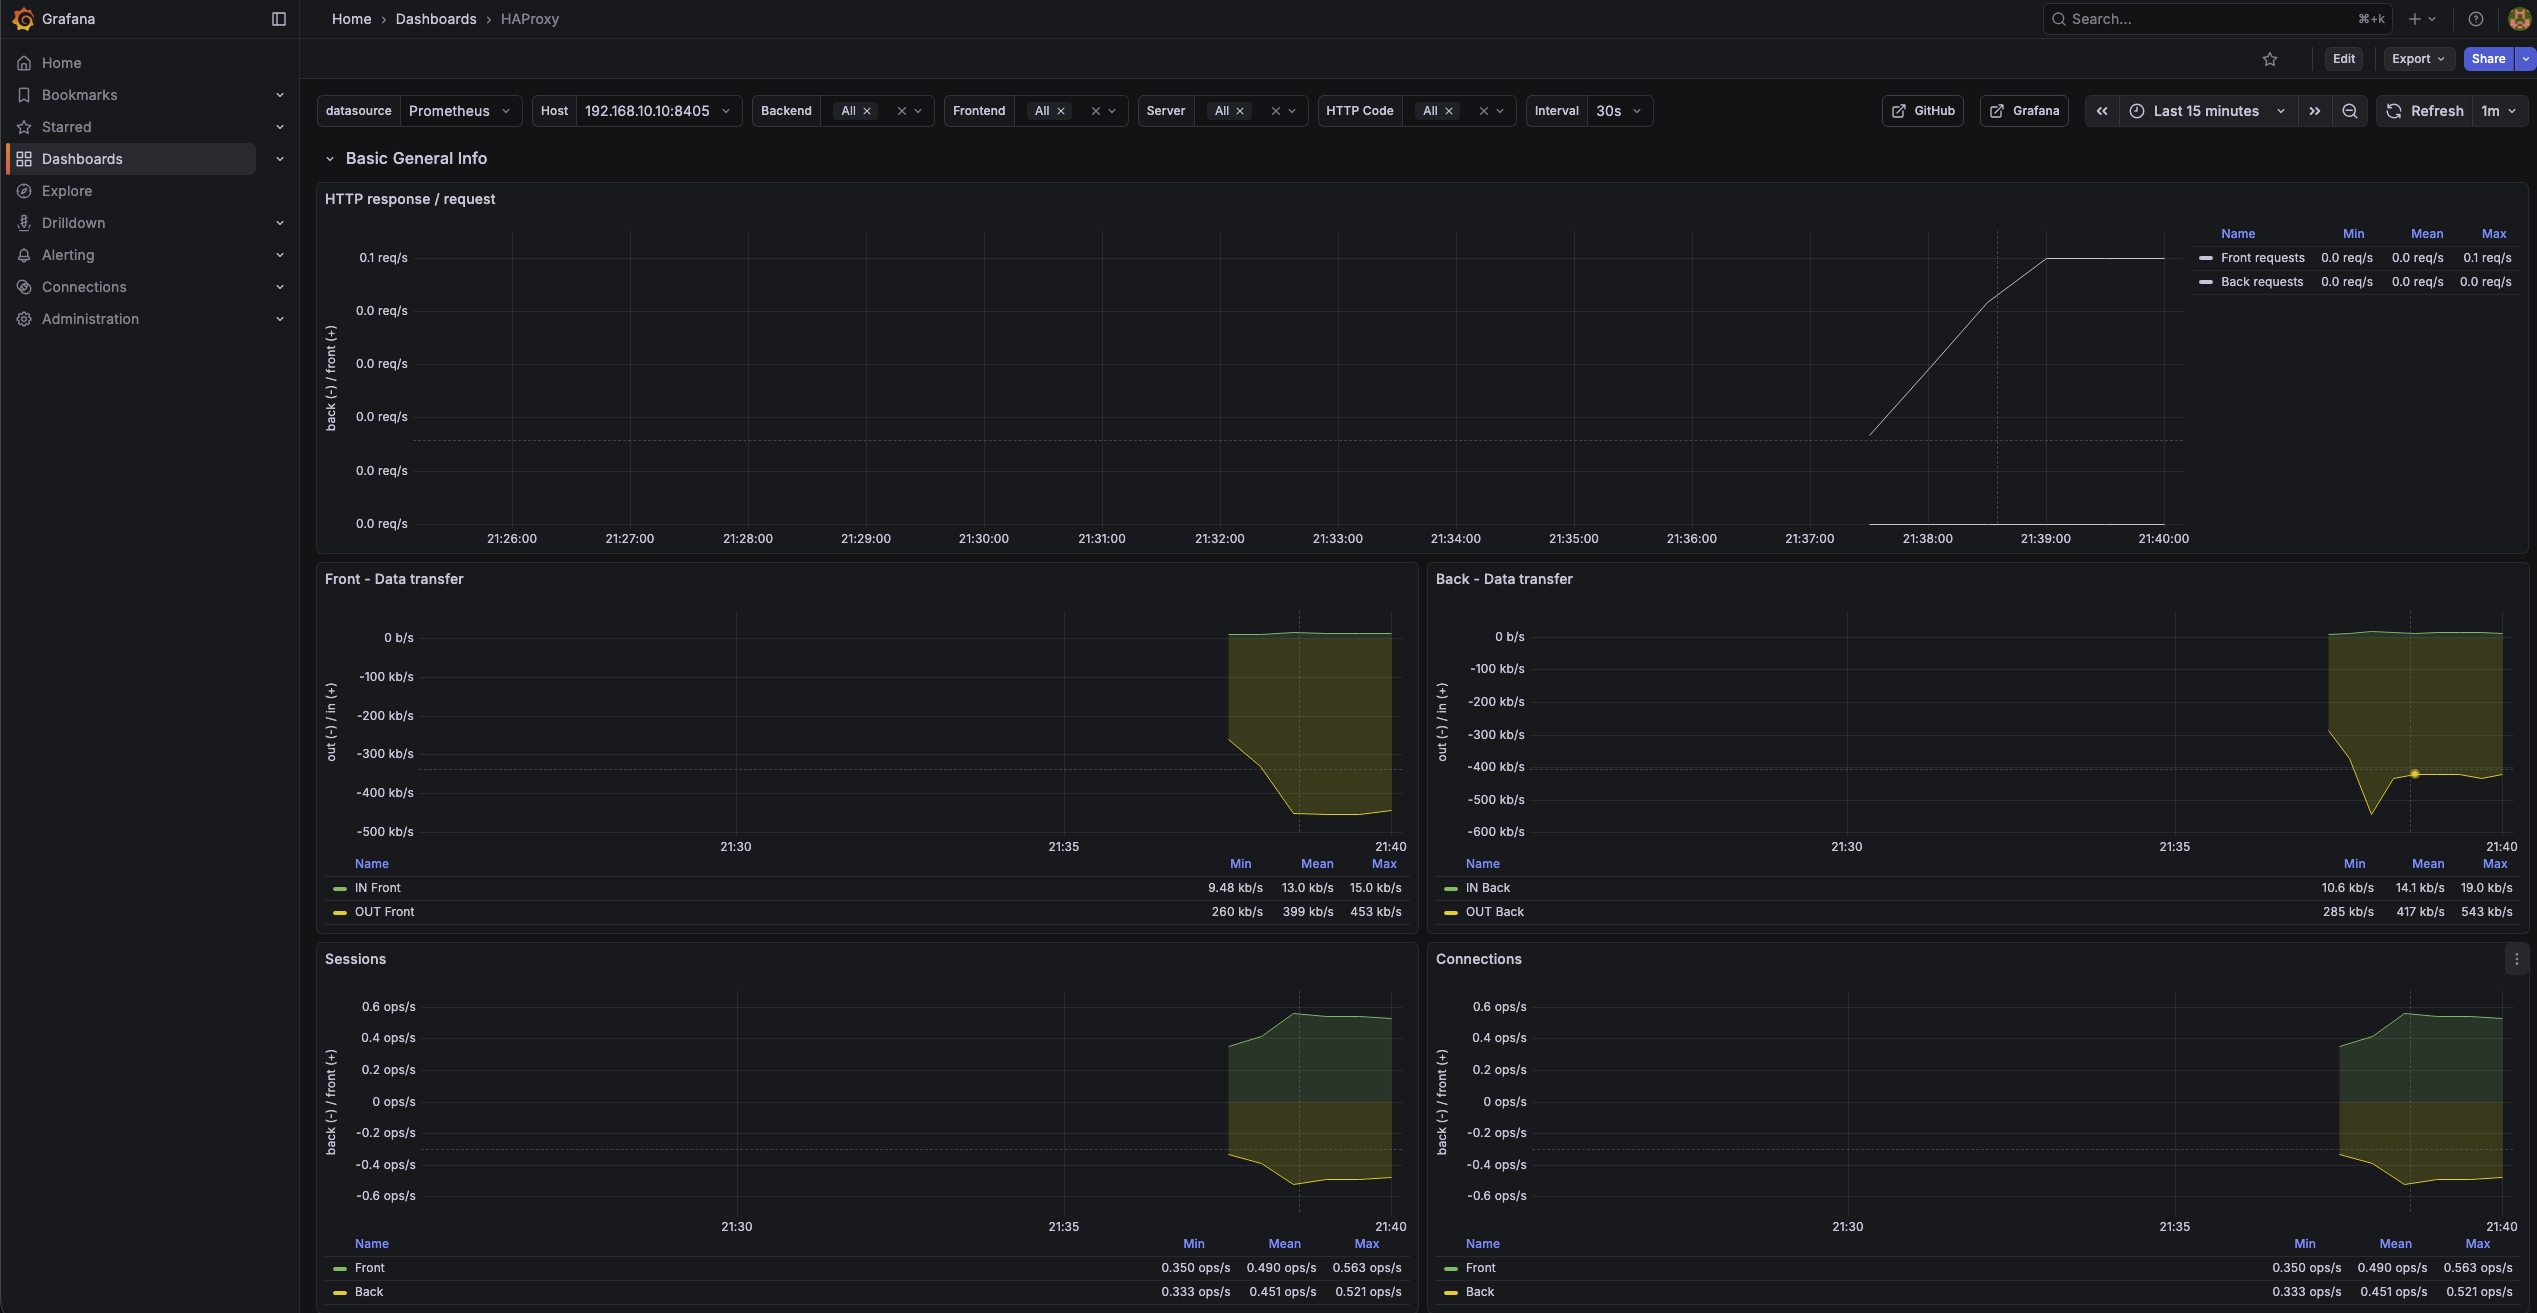Toggle Front requests series in legend
Screen dimensions: 2537x1313
(x=2262, y=258)
